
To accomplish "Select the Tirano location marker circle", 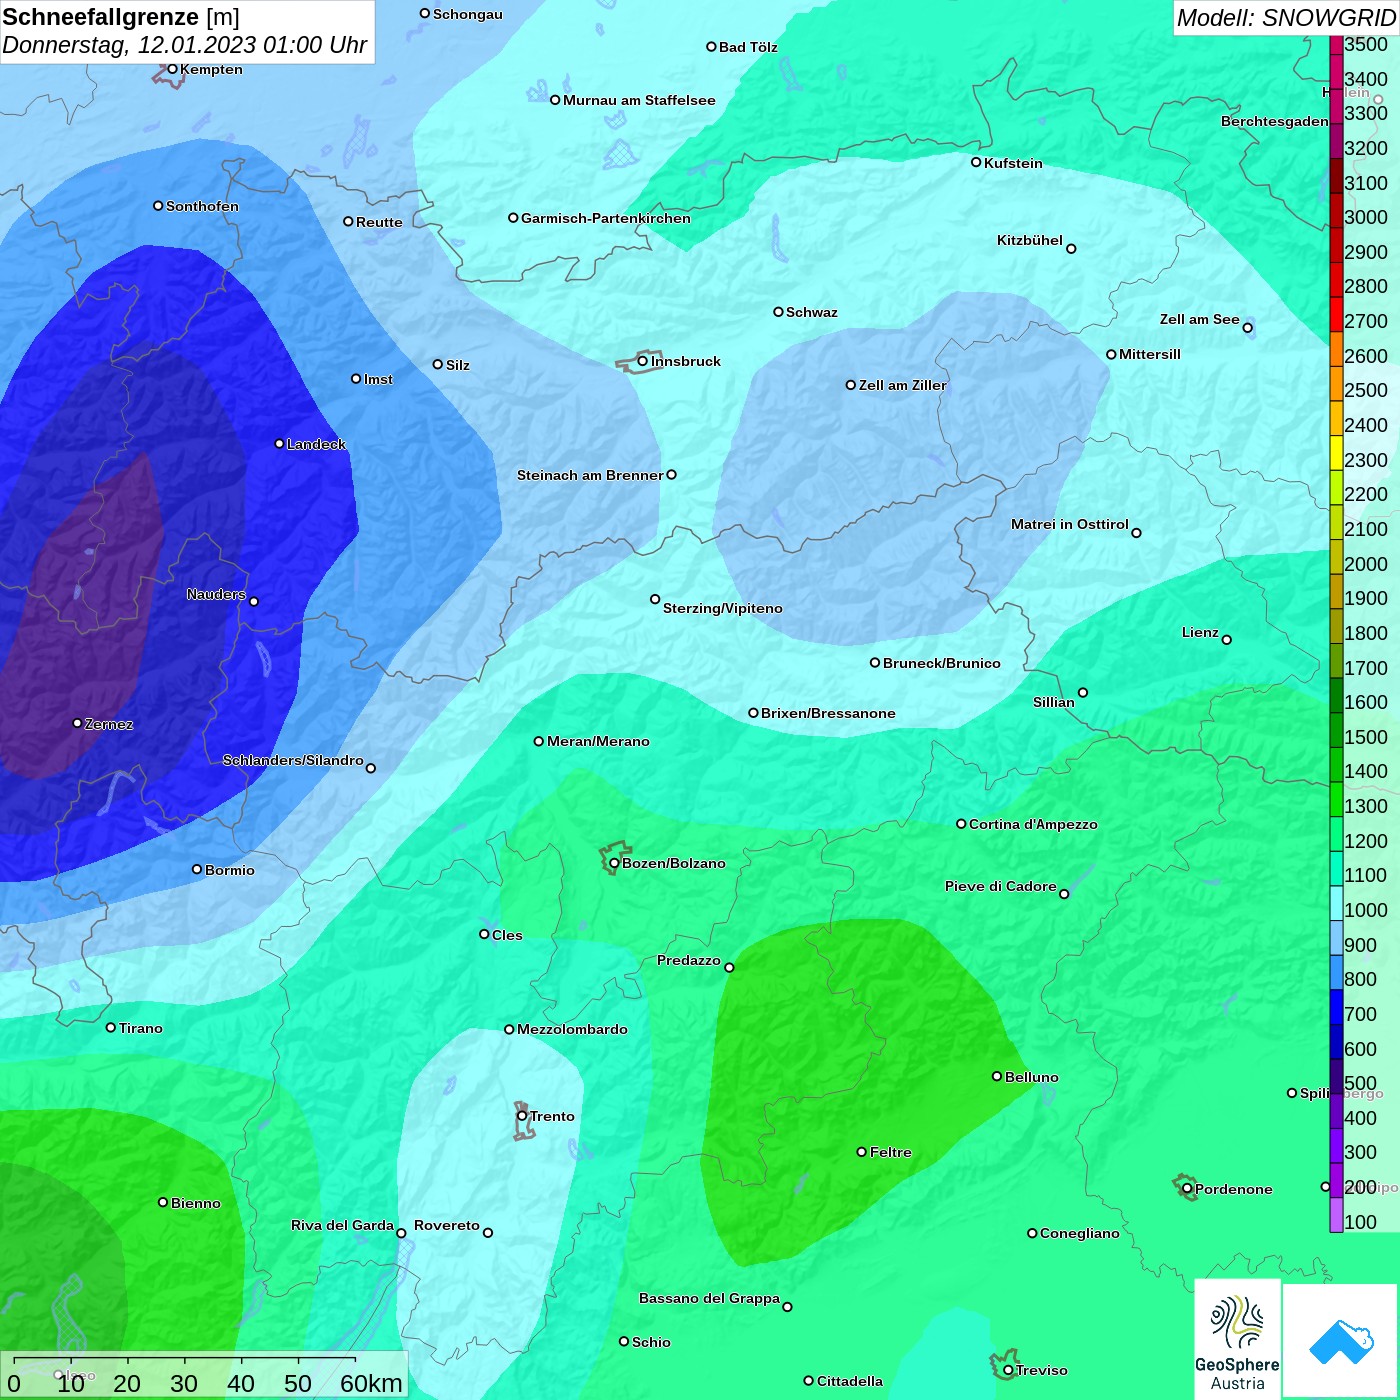I will [111, 1027].
